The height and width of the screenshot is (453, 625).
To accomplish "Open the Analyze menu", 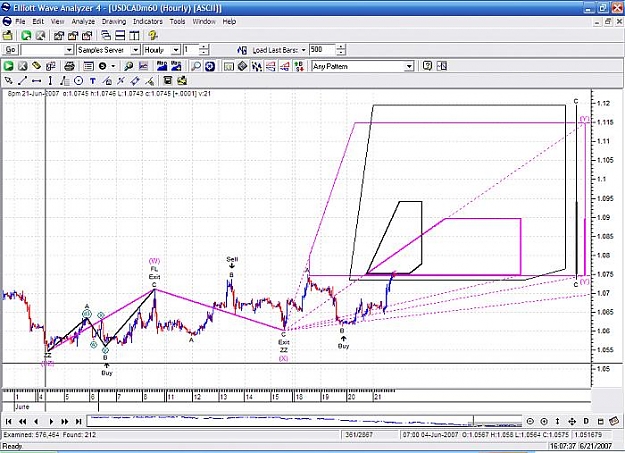I will point(83,22).
